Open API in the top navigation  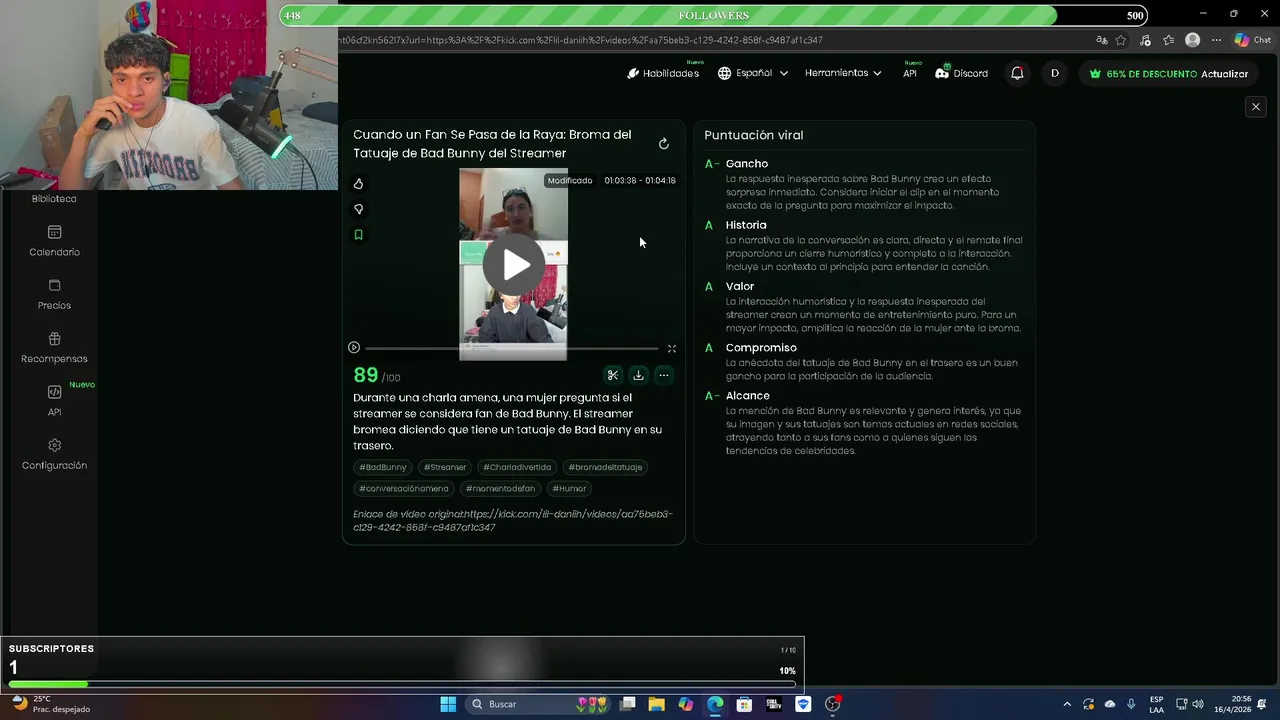click(910, 73)
